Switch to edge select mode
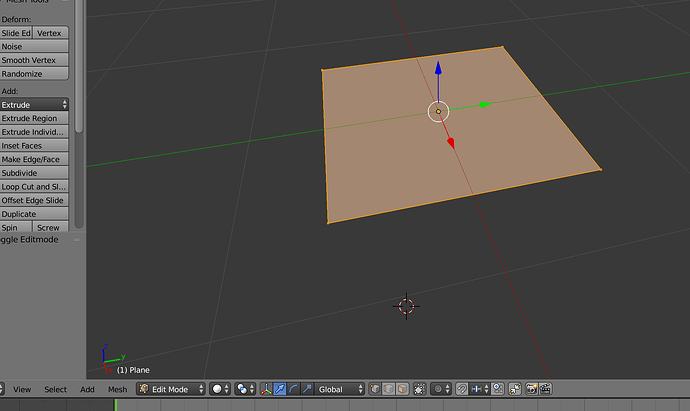Screen dimensions: 690x411 (x=389, y=389)
